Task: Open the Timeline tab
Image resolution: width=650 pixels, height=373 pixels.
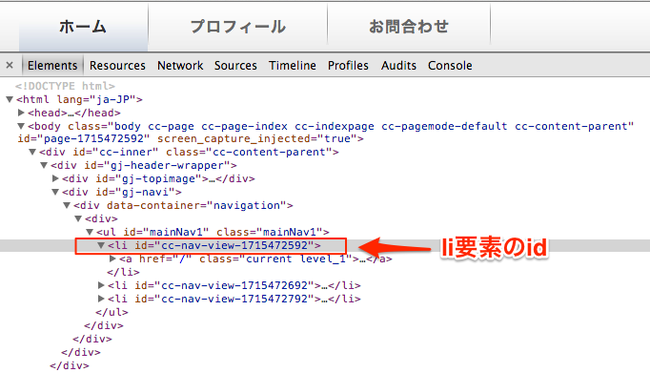Action: click(292, 65)
